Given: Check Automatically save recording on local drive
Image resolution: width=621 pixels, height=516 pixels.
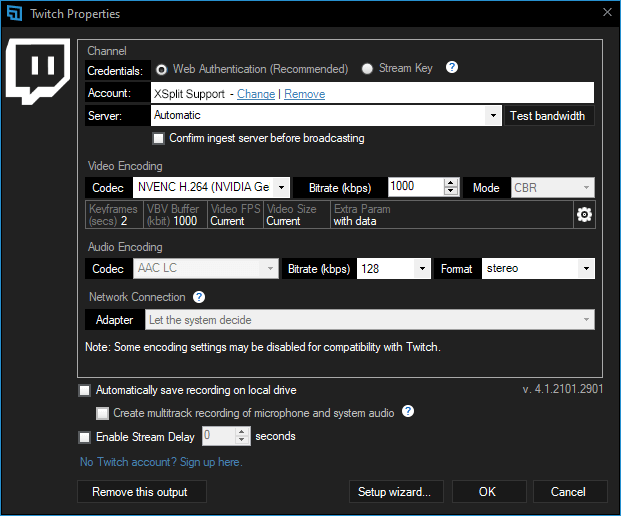Looking at the screenshot, I should tap(84, 390).
